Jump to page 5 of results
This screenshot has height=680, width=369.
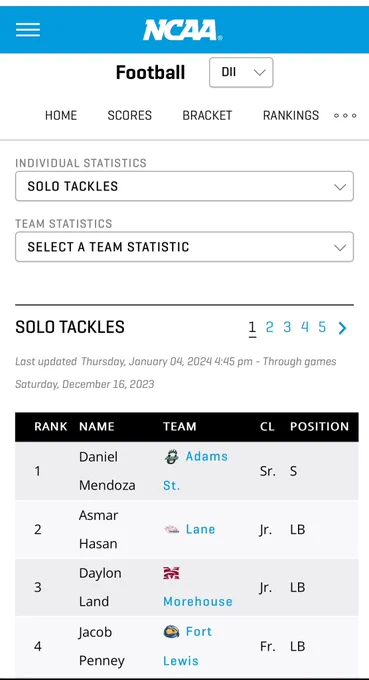point(322,327)
